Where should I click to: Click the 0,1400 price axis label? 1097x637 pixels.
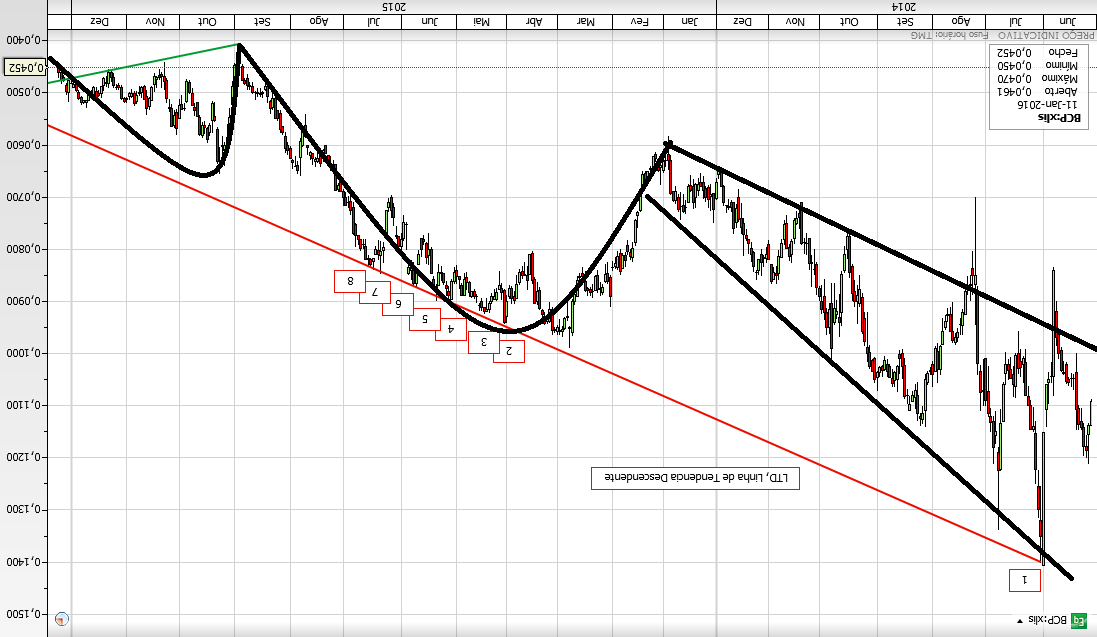(x=26, y=562)
